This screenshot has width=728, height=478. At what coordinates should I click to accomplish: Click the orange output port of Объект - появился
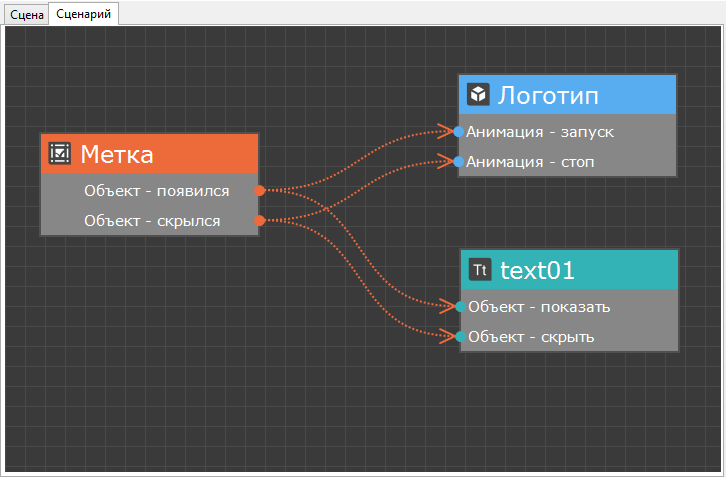(x=259, y=190)
